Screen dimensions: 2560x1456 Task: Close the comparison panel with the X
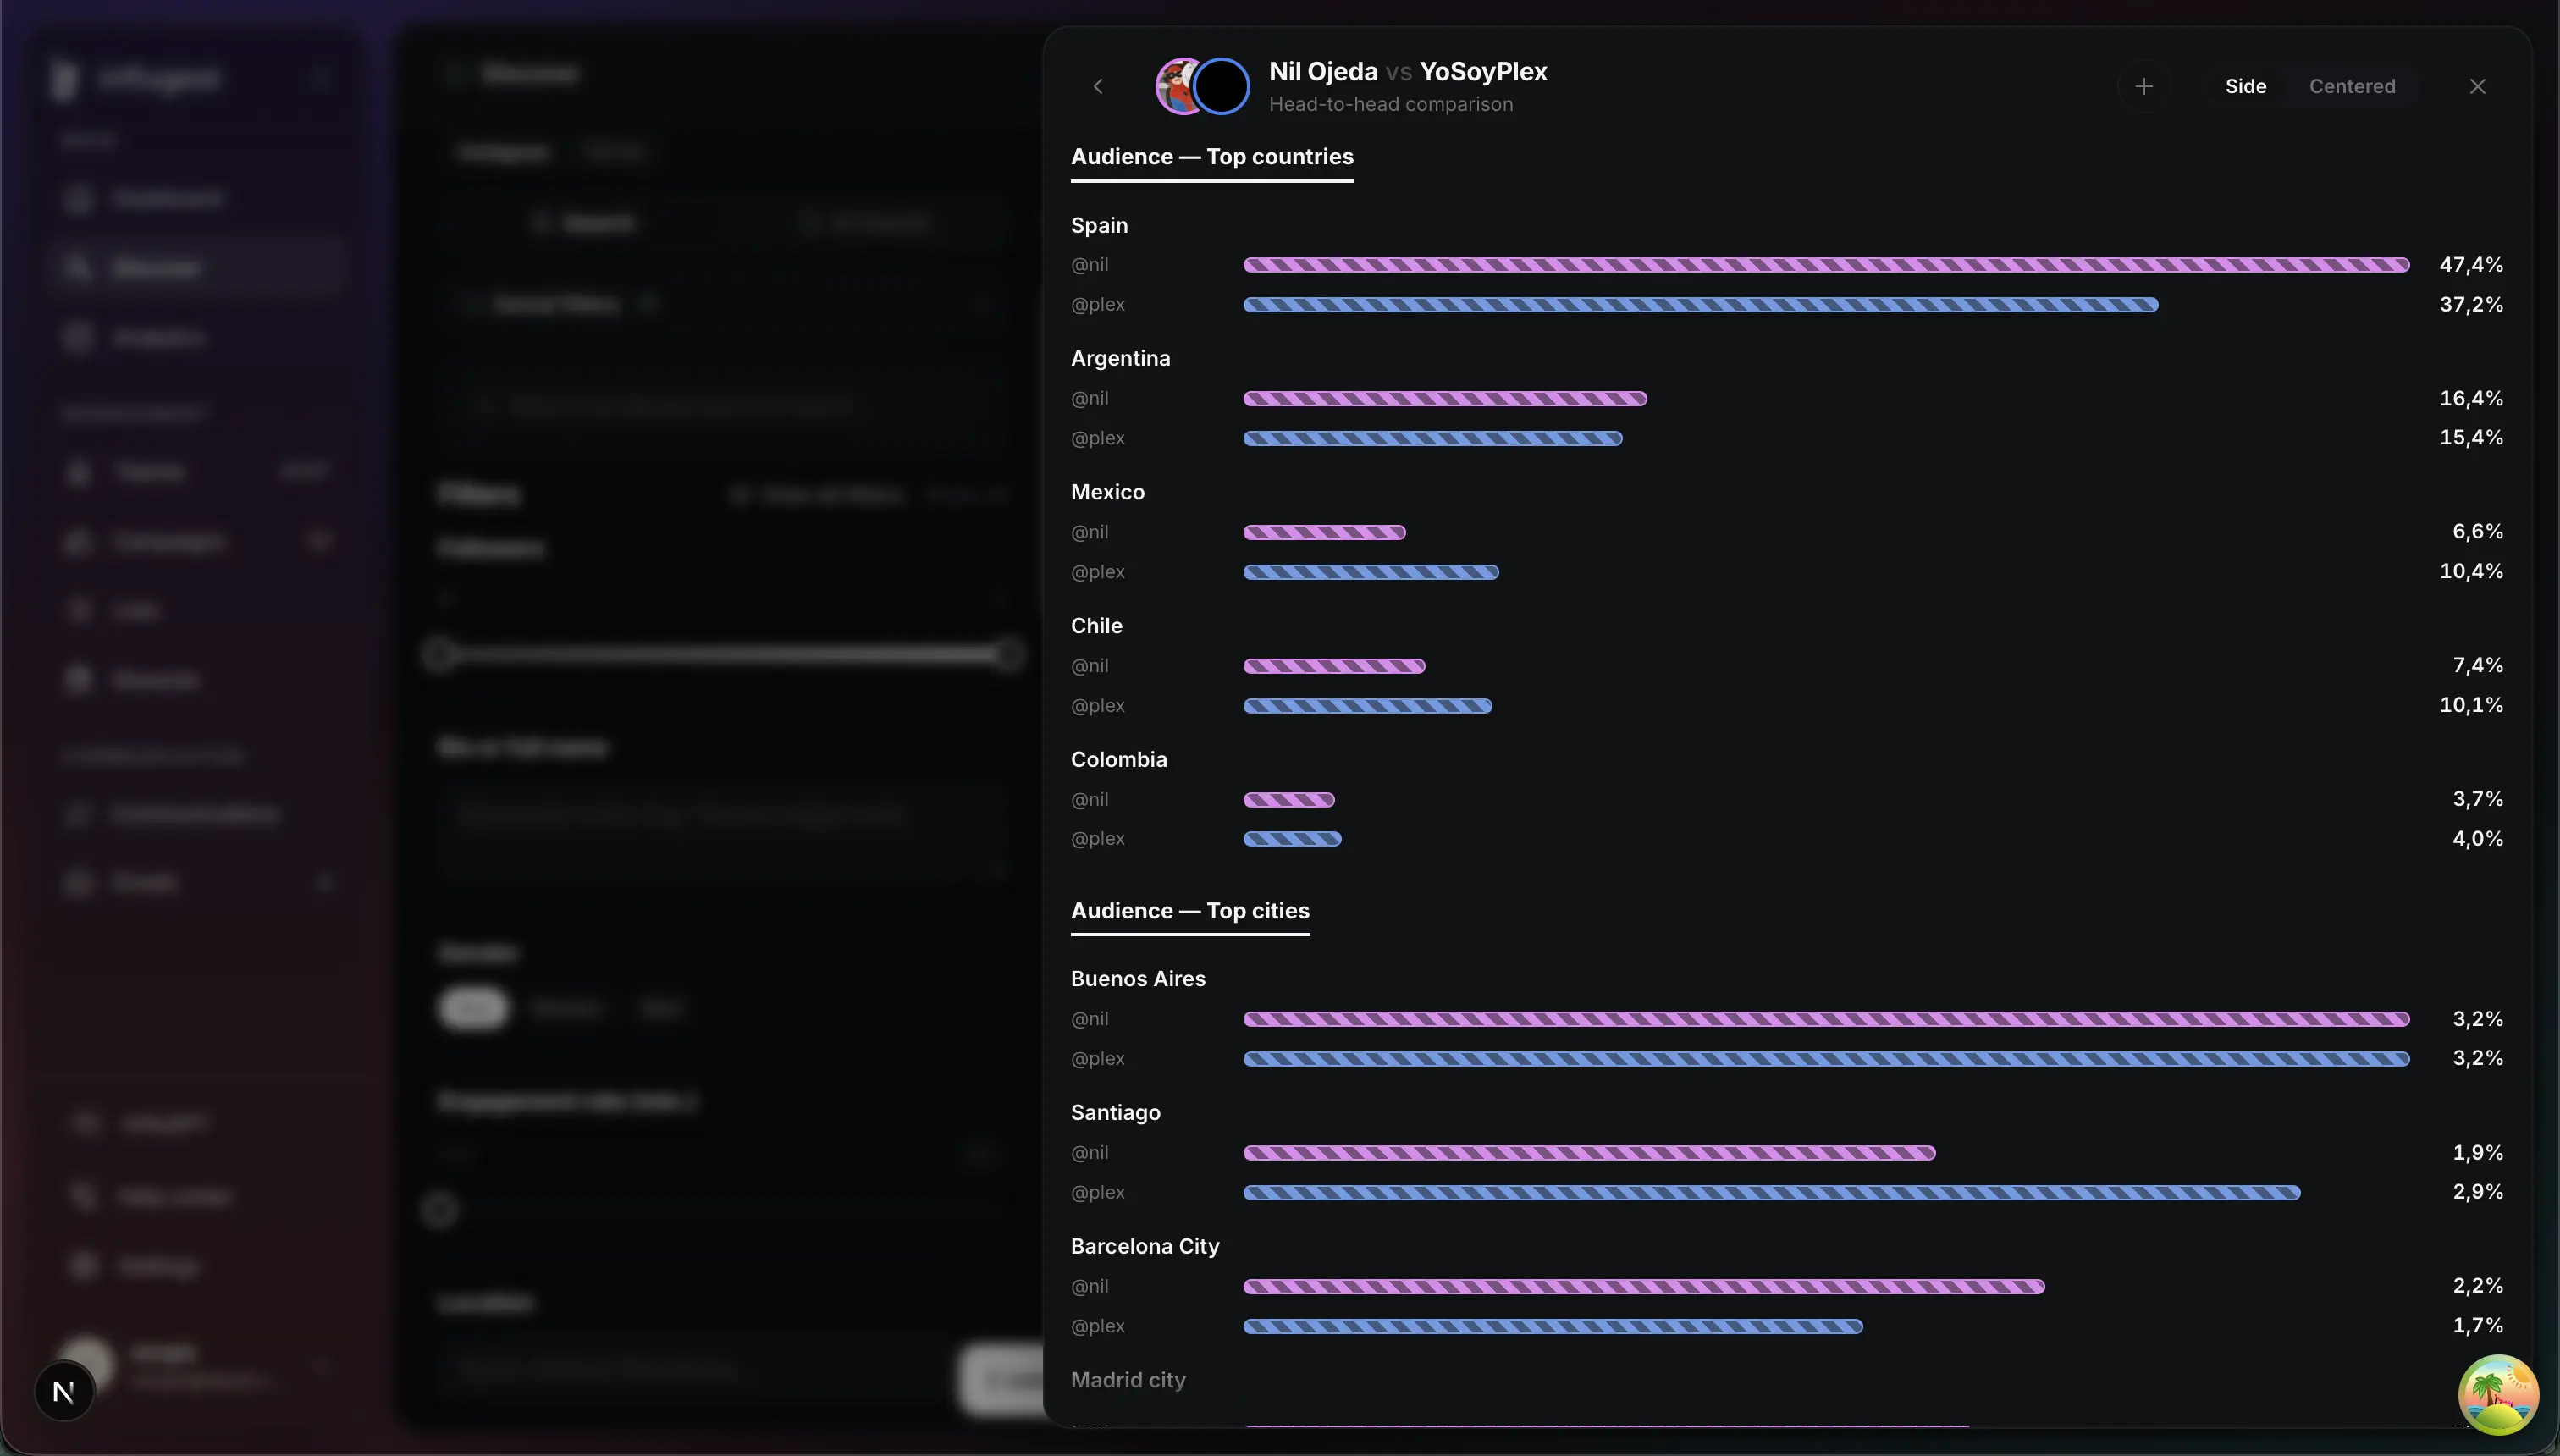coord(2477,87)
